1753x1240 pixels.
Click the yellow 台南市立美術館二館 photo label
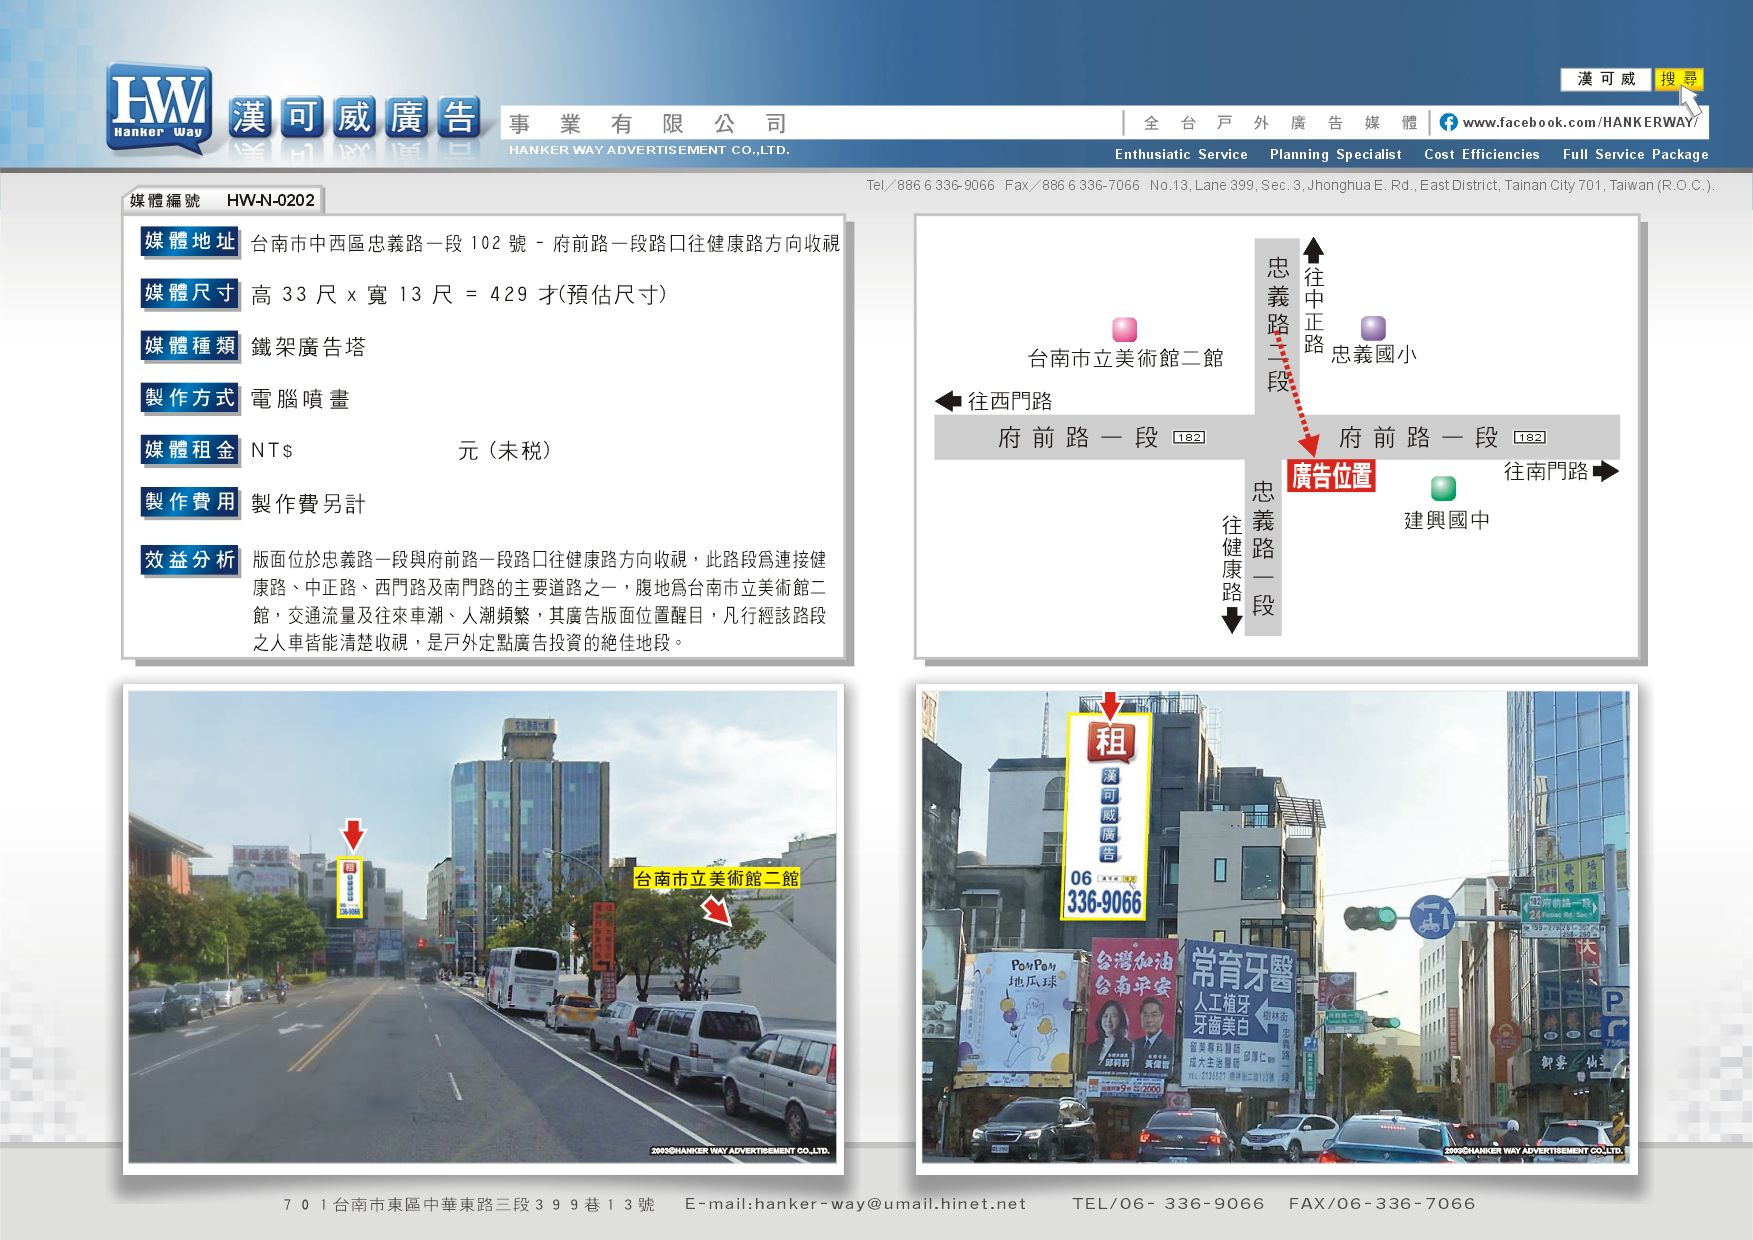pos(717,878)
